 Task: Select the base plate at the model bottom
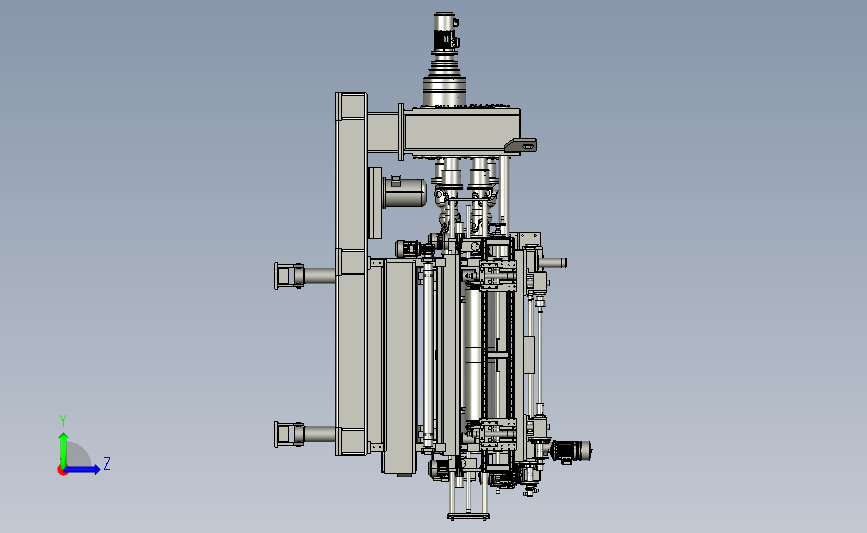click(x=468, y=516)
